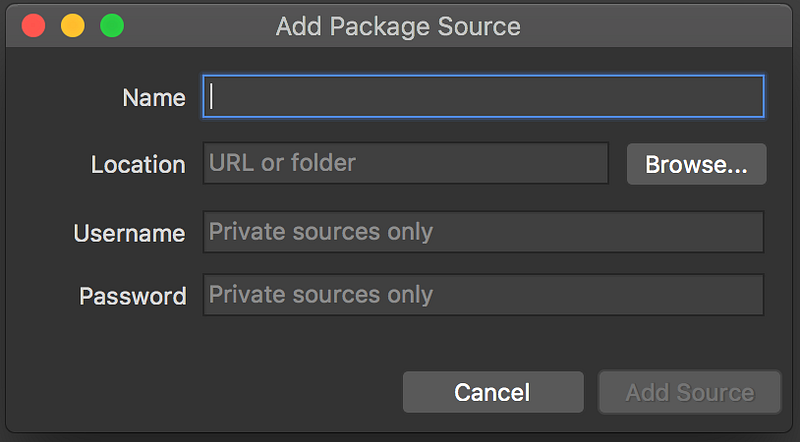Click empty dialog area left of Cancel
Screen dimensions: 800x442
click(200, 390)
